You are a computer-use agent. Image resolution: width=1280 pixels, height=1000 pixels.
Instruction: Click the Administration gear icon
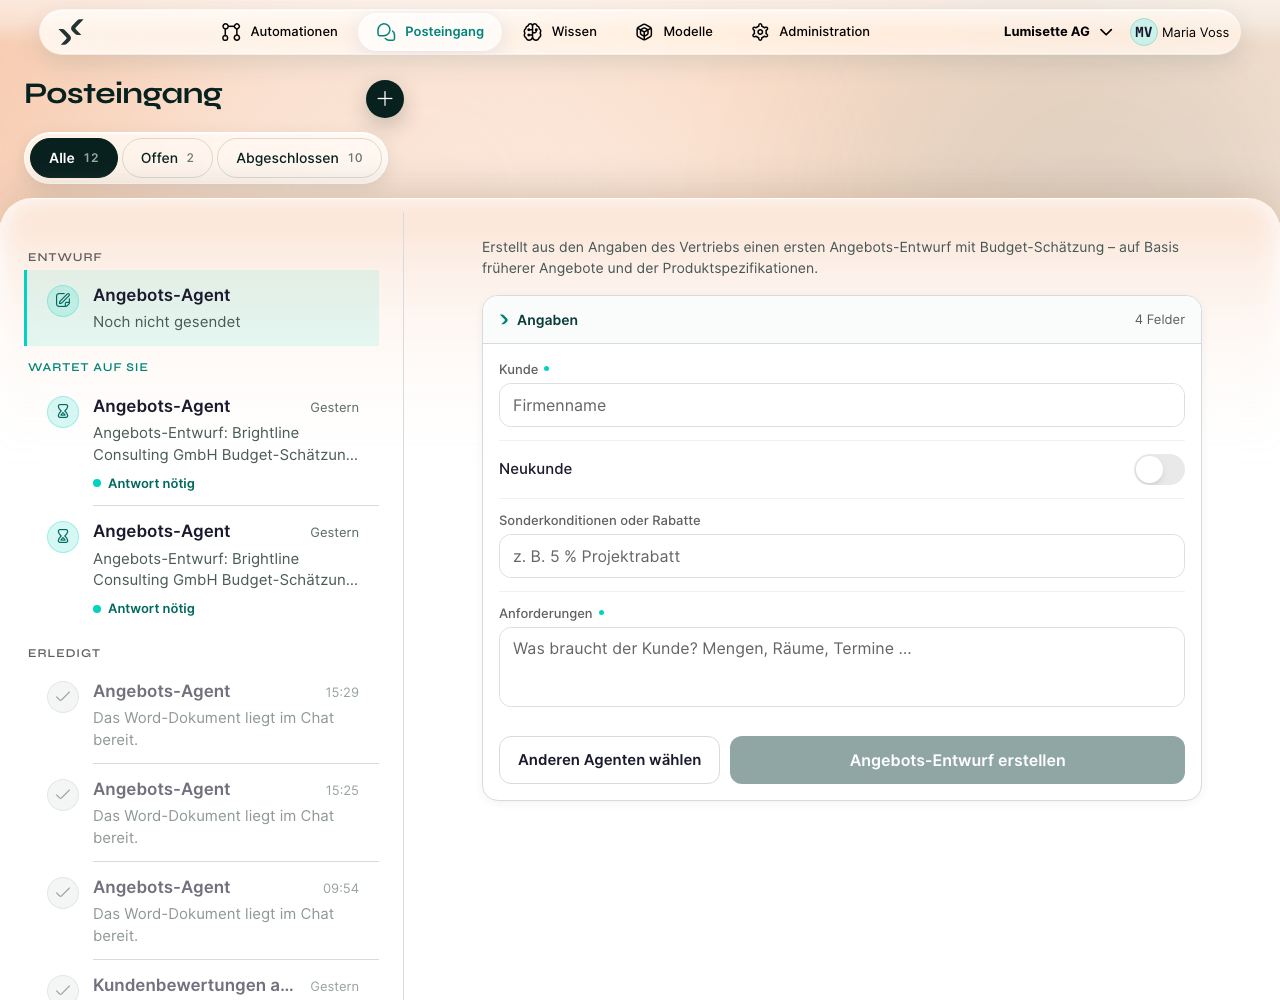click(x=760, y=32)
